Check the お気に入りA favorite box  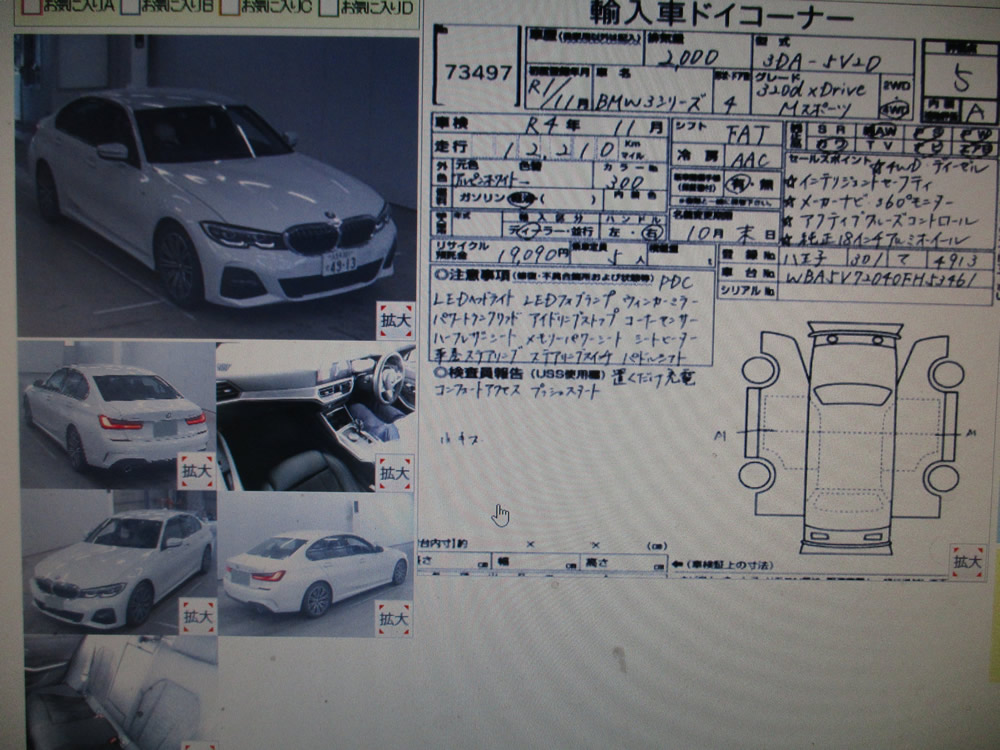pos(32,7)
